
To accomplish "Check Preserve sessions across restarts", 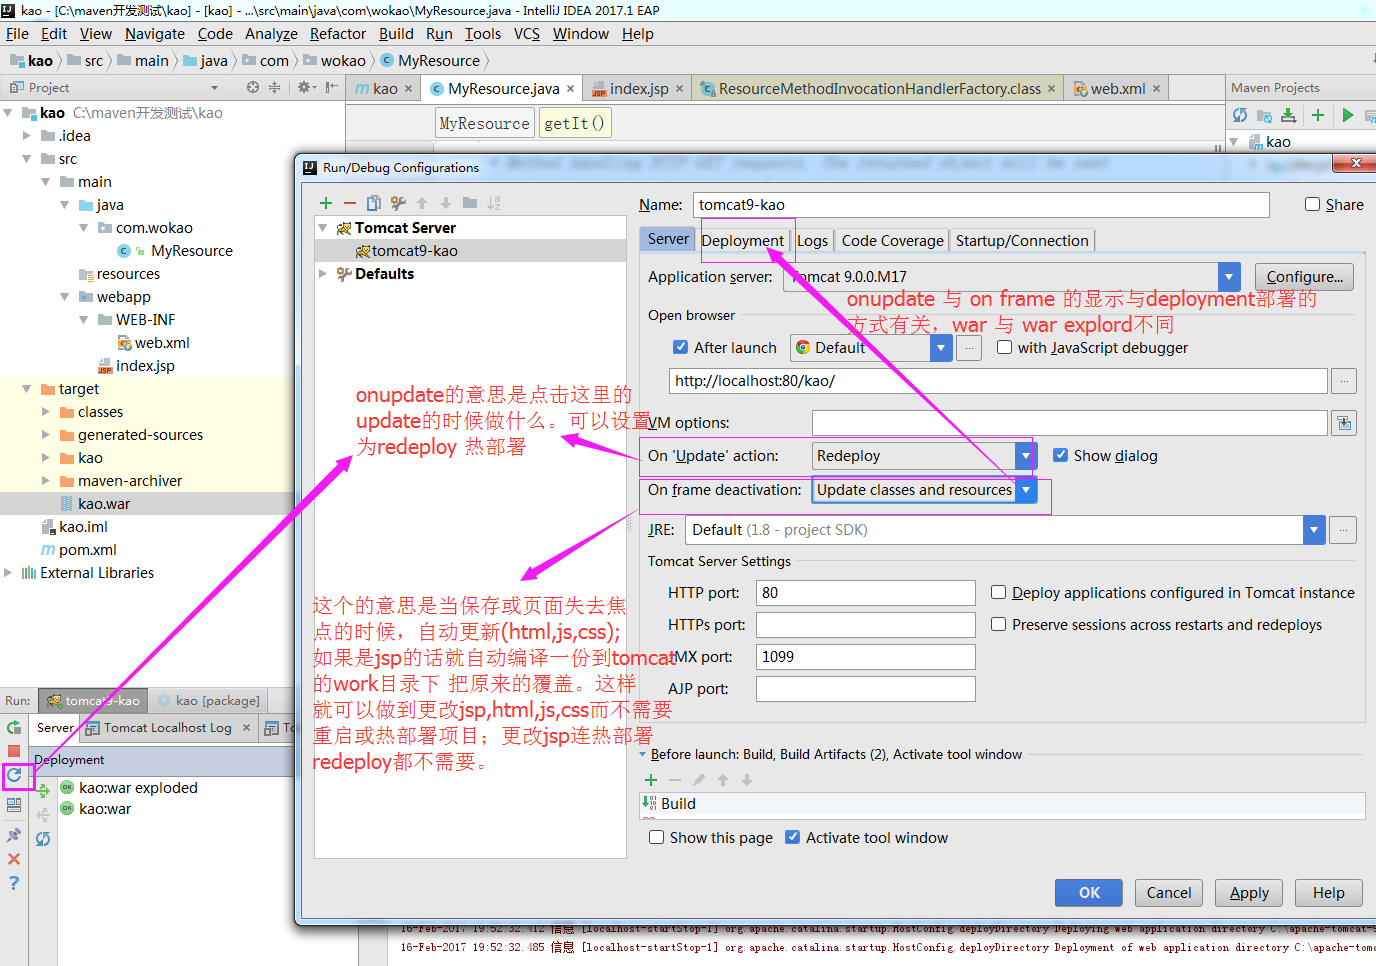I will coord(998,624).
